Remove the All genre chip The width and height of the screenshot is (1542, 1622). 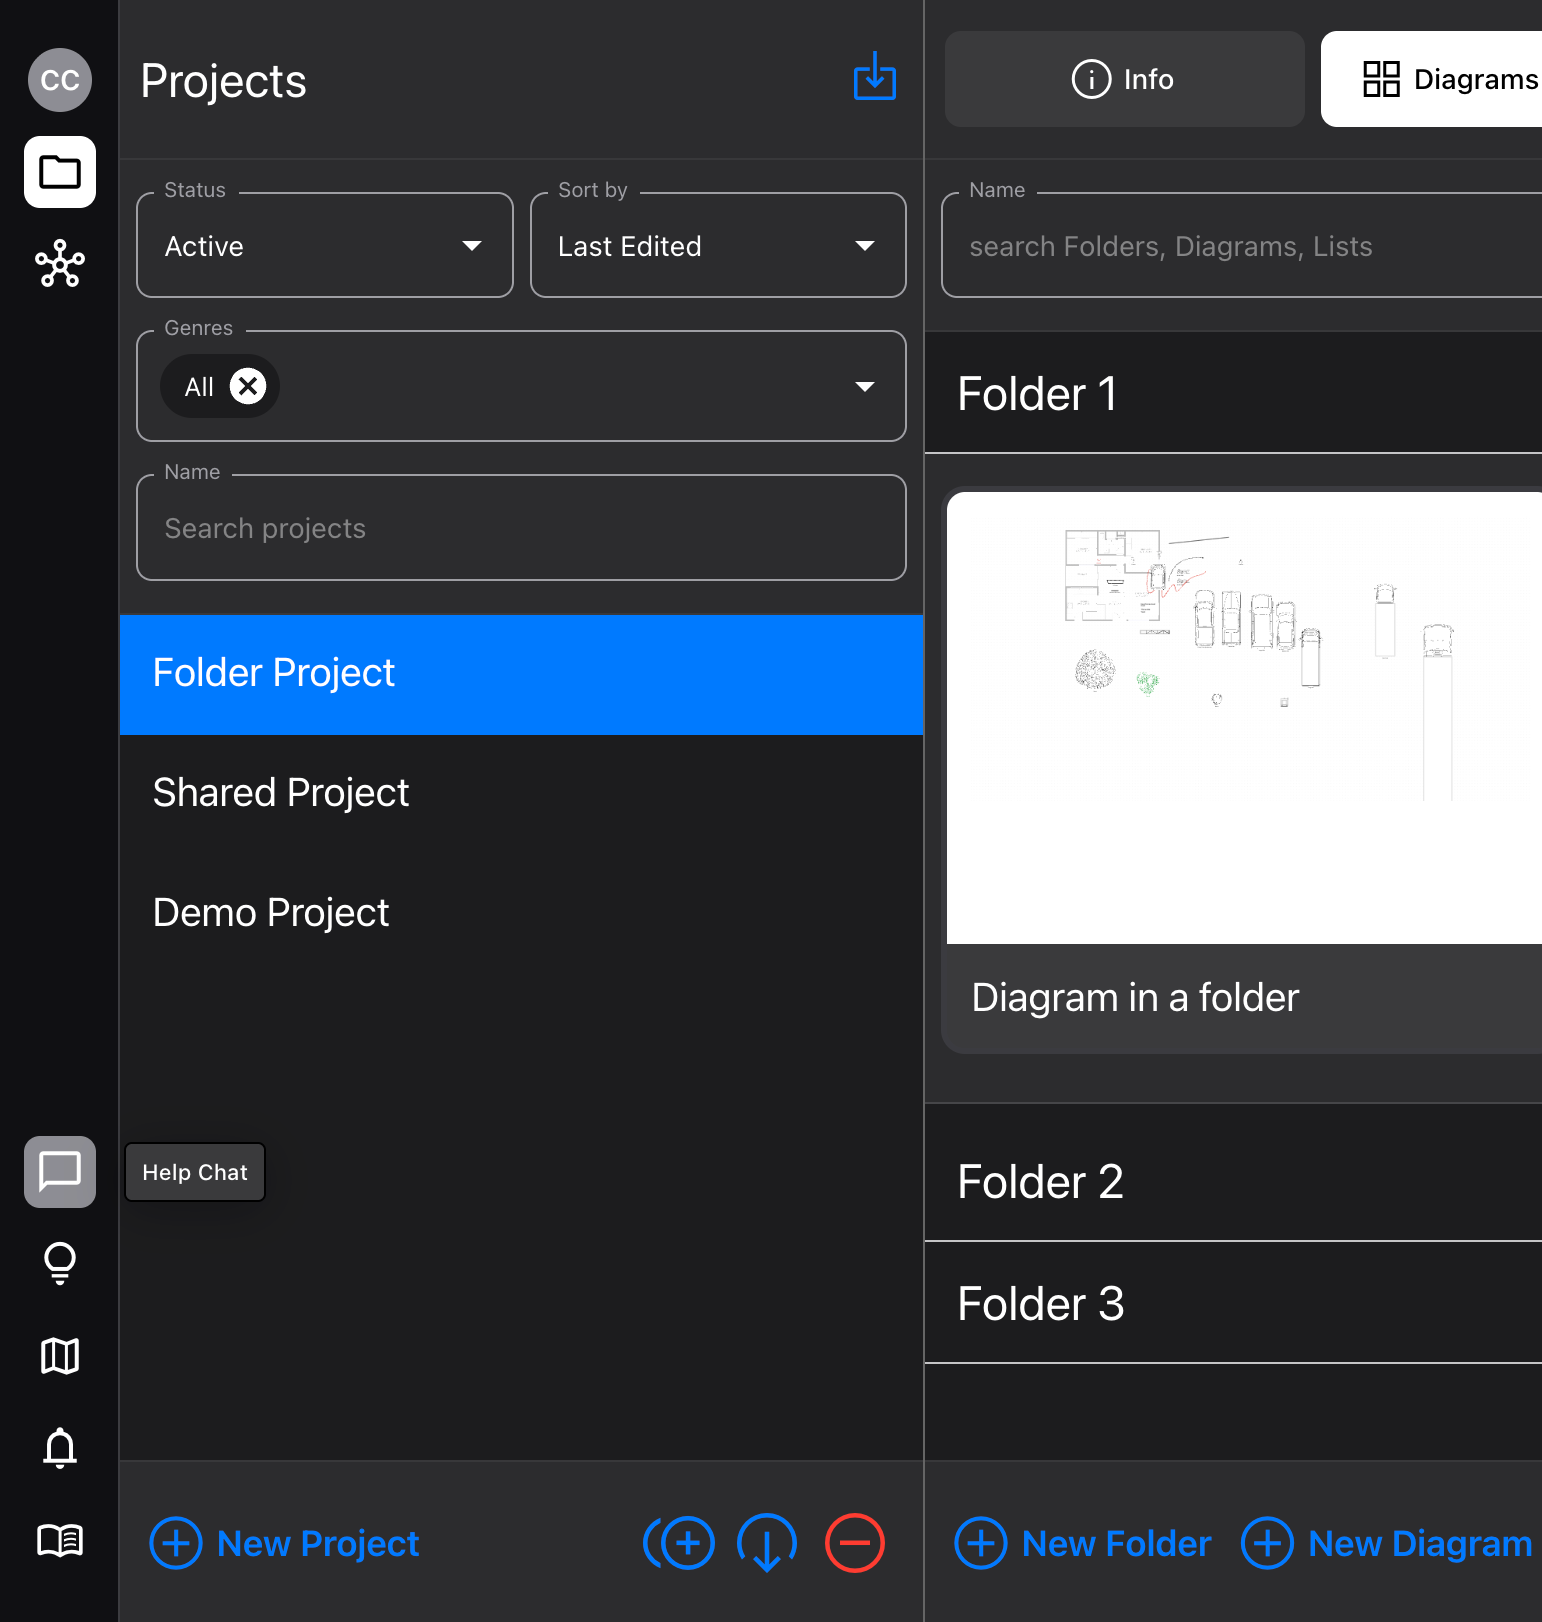coord(248,386)
